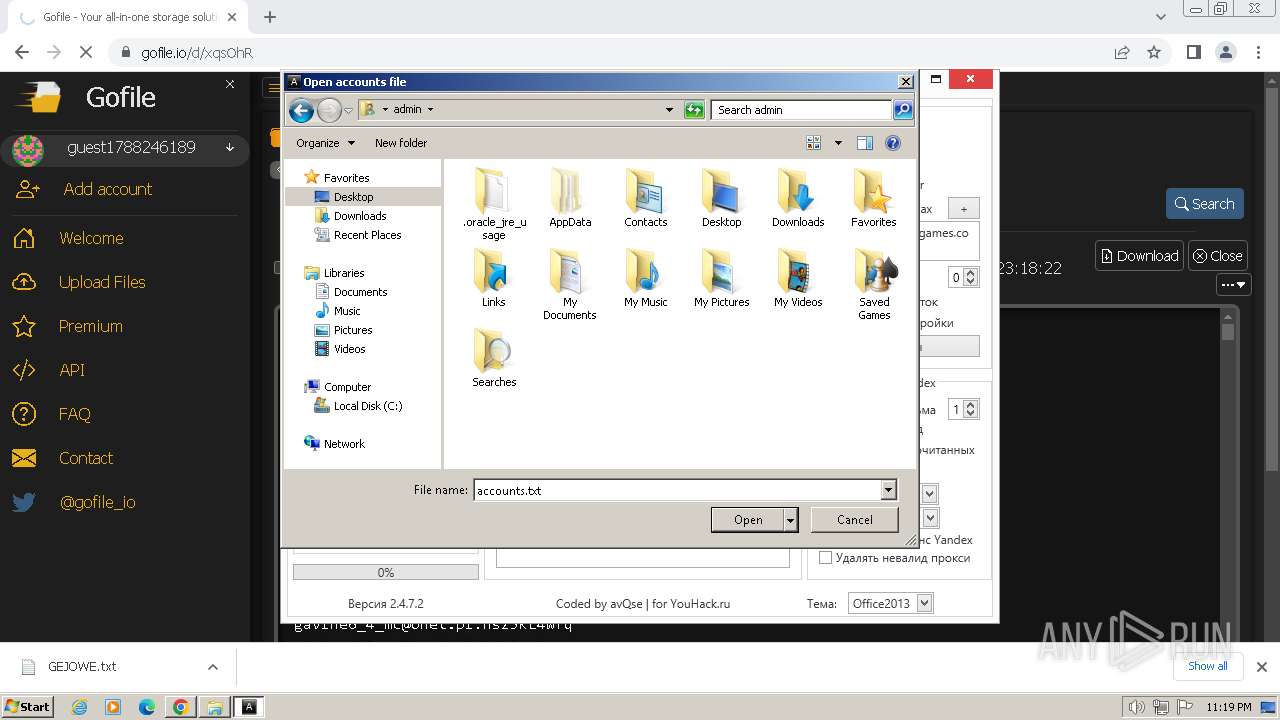
Task: Change view icon in file dialog
Action: coord(814,143)
